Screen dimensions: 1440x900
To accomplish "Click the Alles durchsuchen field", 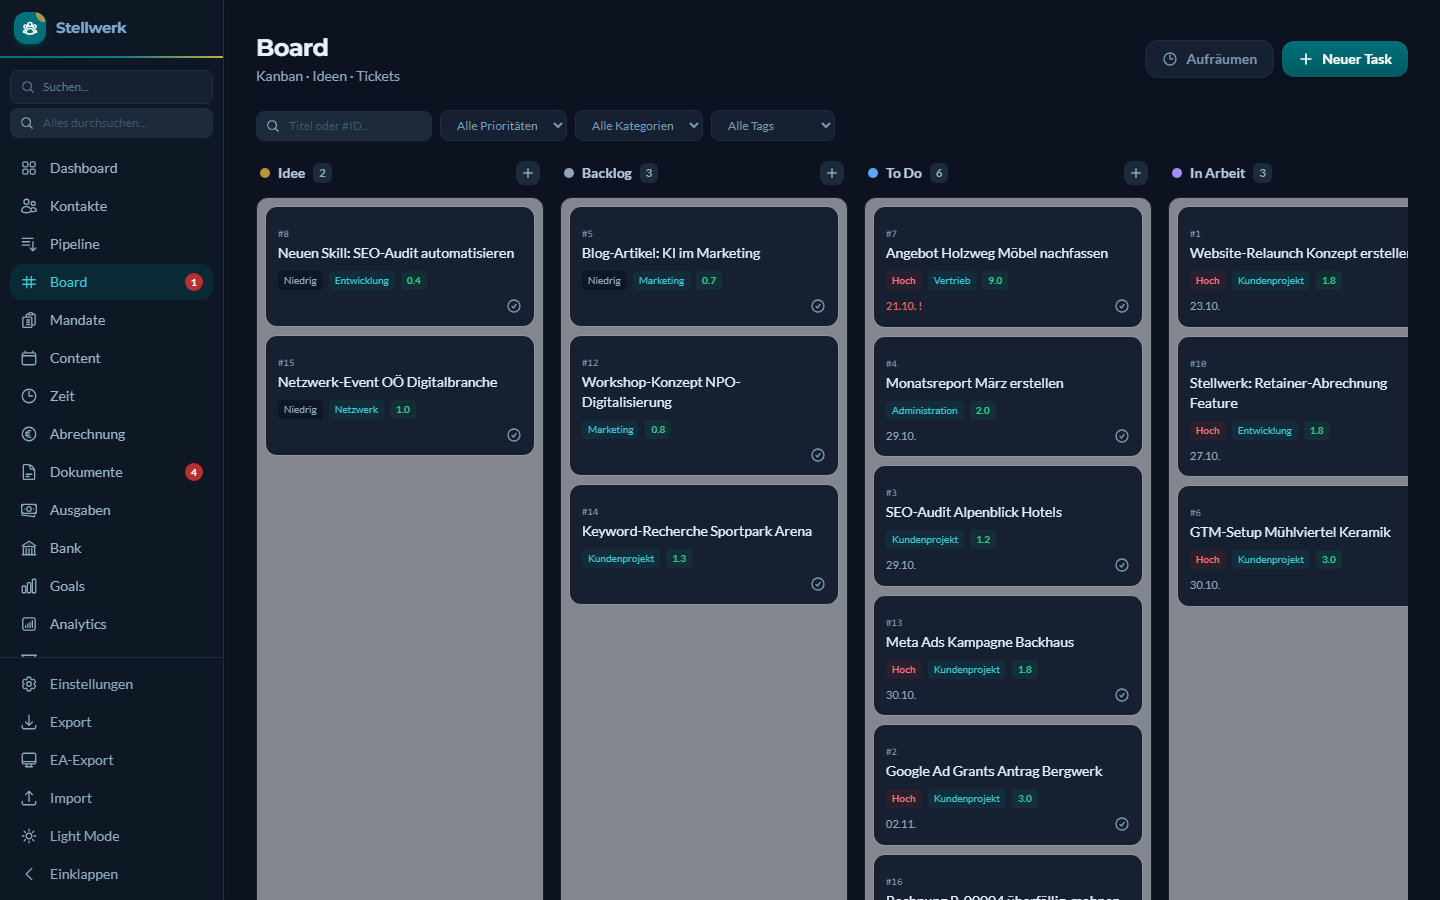I will click(111, 123).
